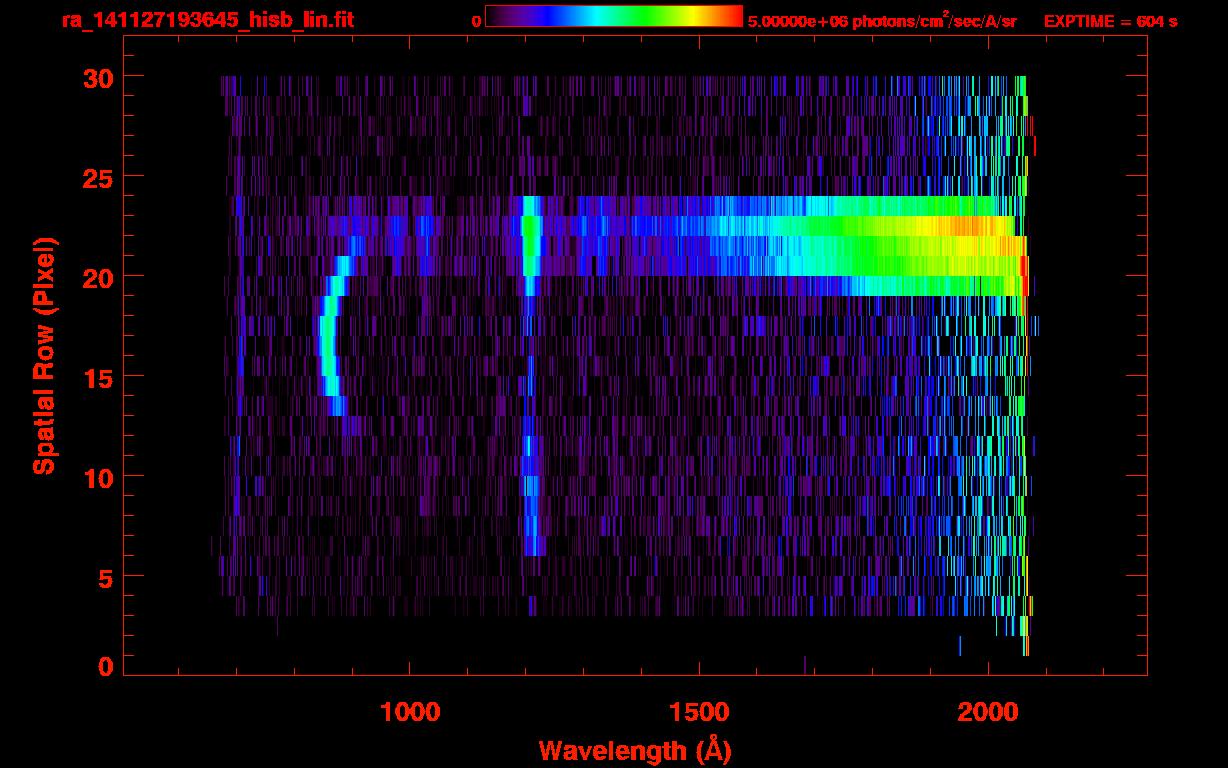Click the rainbow color scale bar

pos(614,16)
